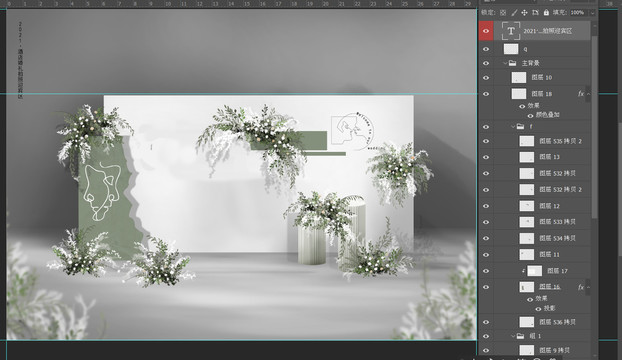Click the fx icon on 图层 18
Image resolution: width=622 pixels, height=360 pixels.
581,94
